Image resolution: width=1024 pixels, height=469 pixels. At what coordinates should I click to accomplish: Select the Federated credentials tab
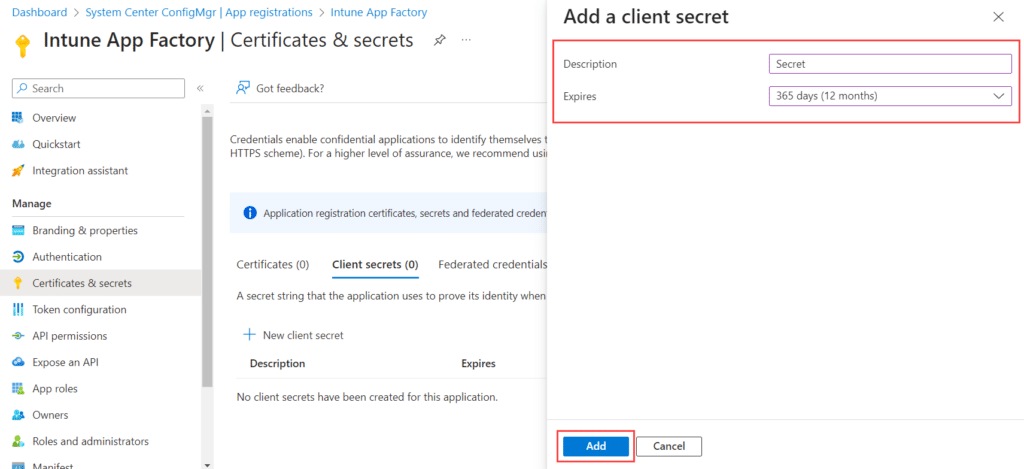click(x=492, y=265)
